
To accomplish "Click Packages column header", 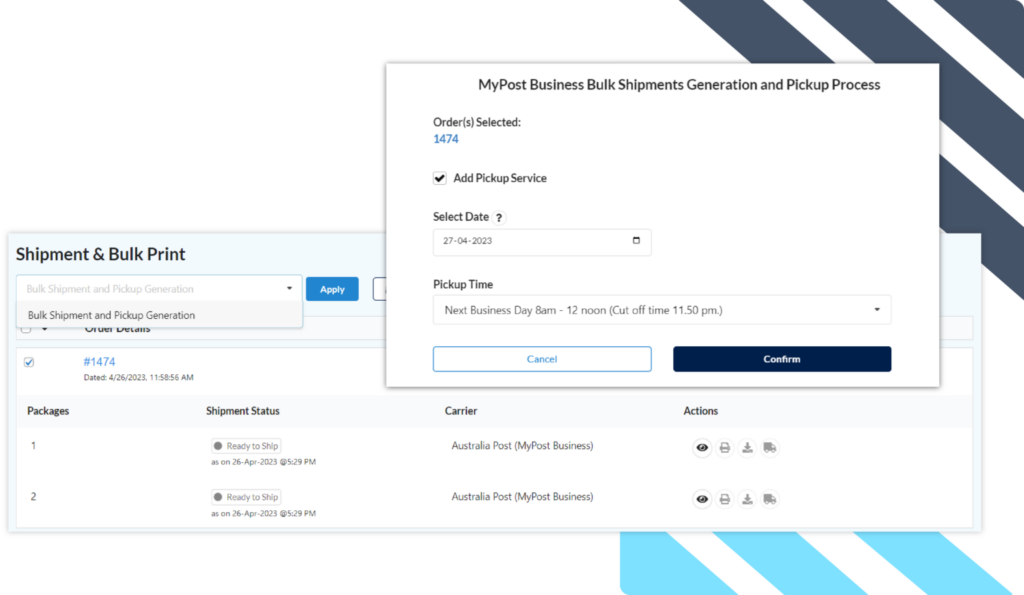I will [x=48, y=411].
